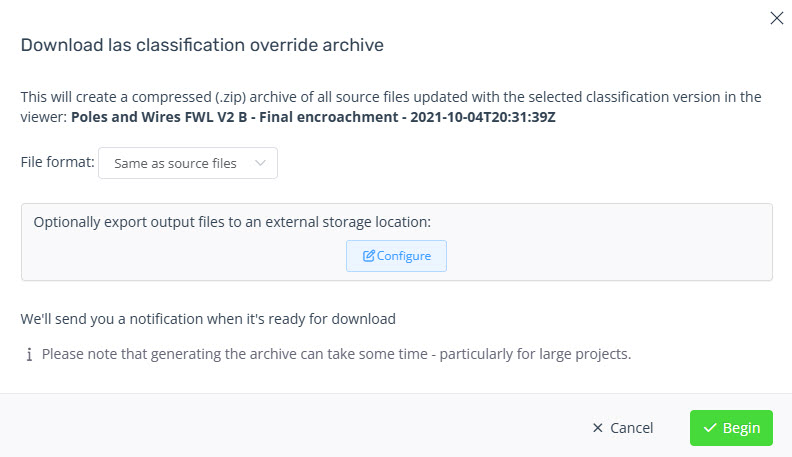Start the archive with the green Begin button
This screenshot has width=792, height=457.
pyautogui.click(x=731, y=428)
